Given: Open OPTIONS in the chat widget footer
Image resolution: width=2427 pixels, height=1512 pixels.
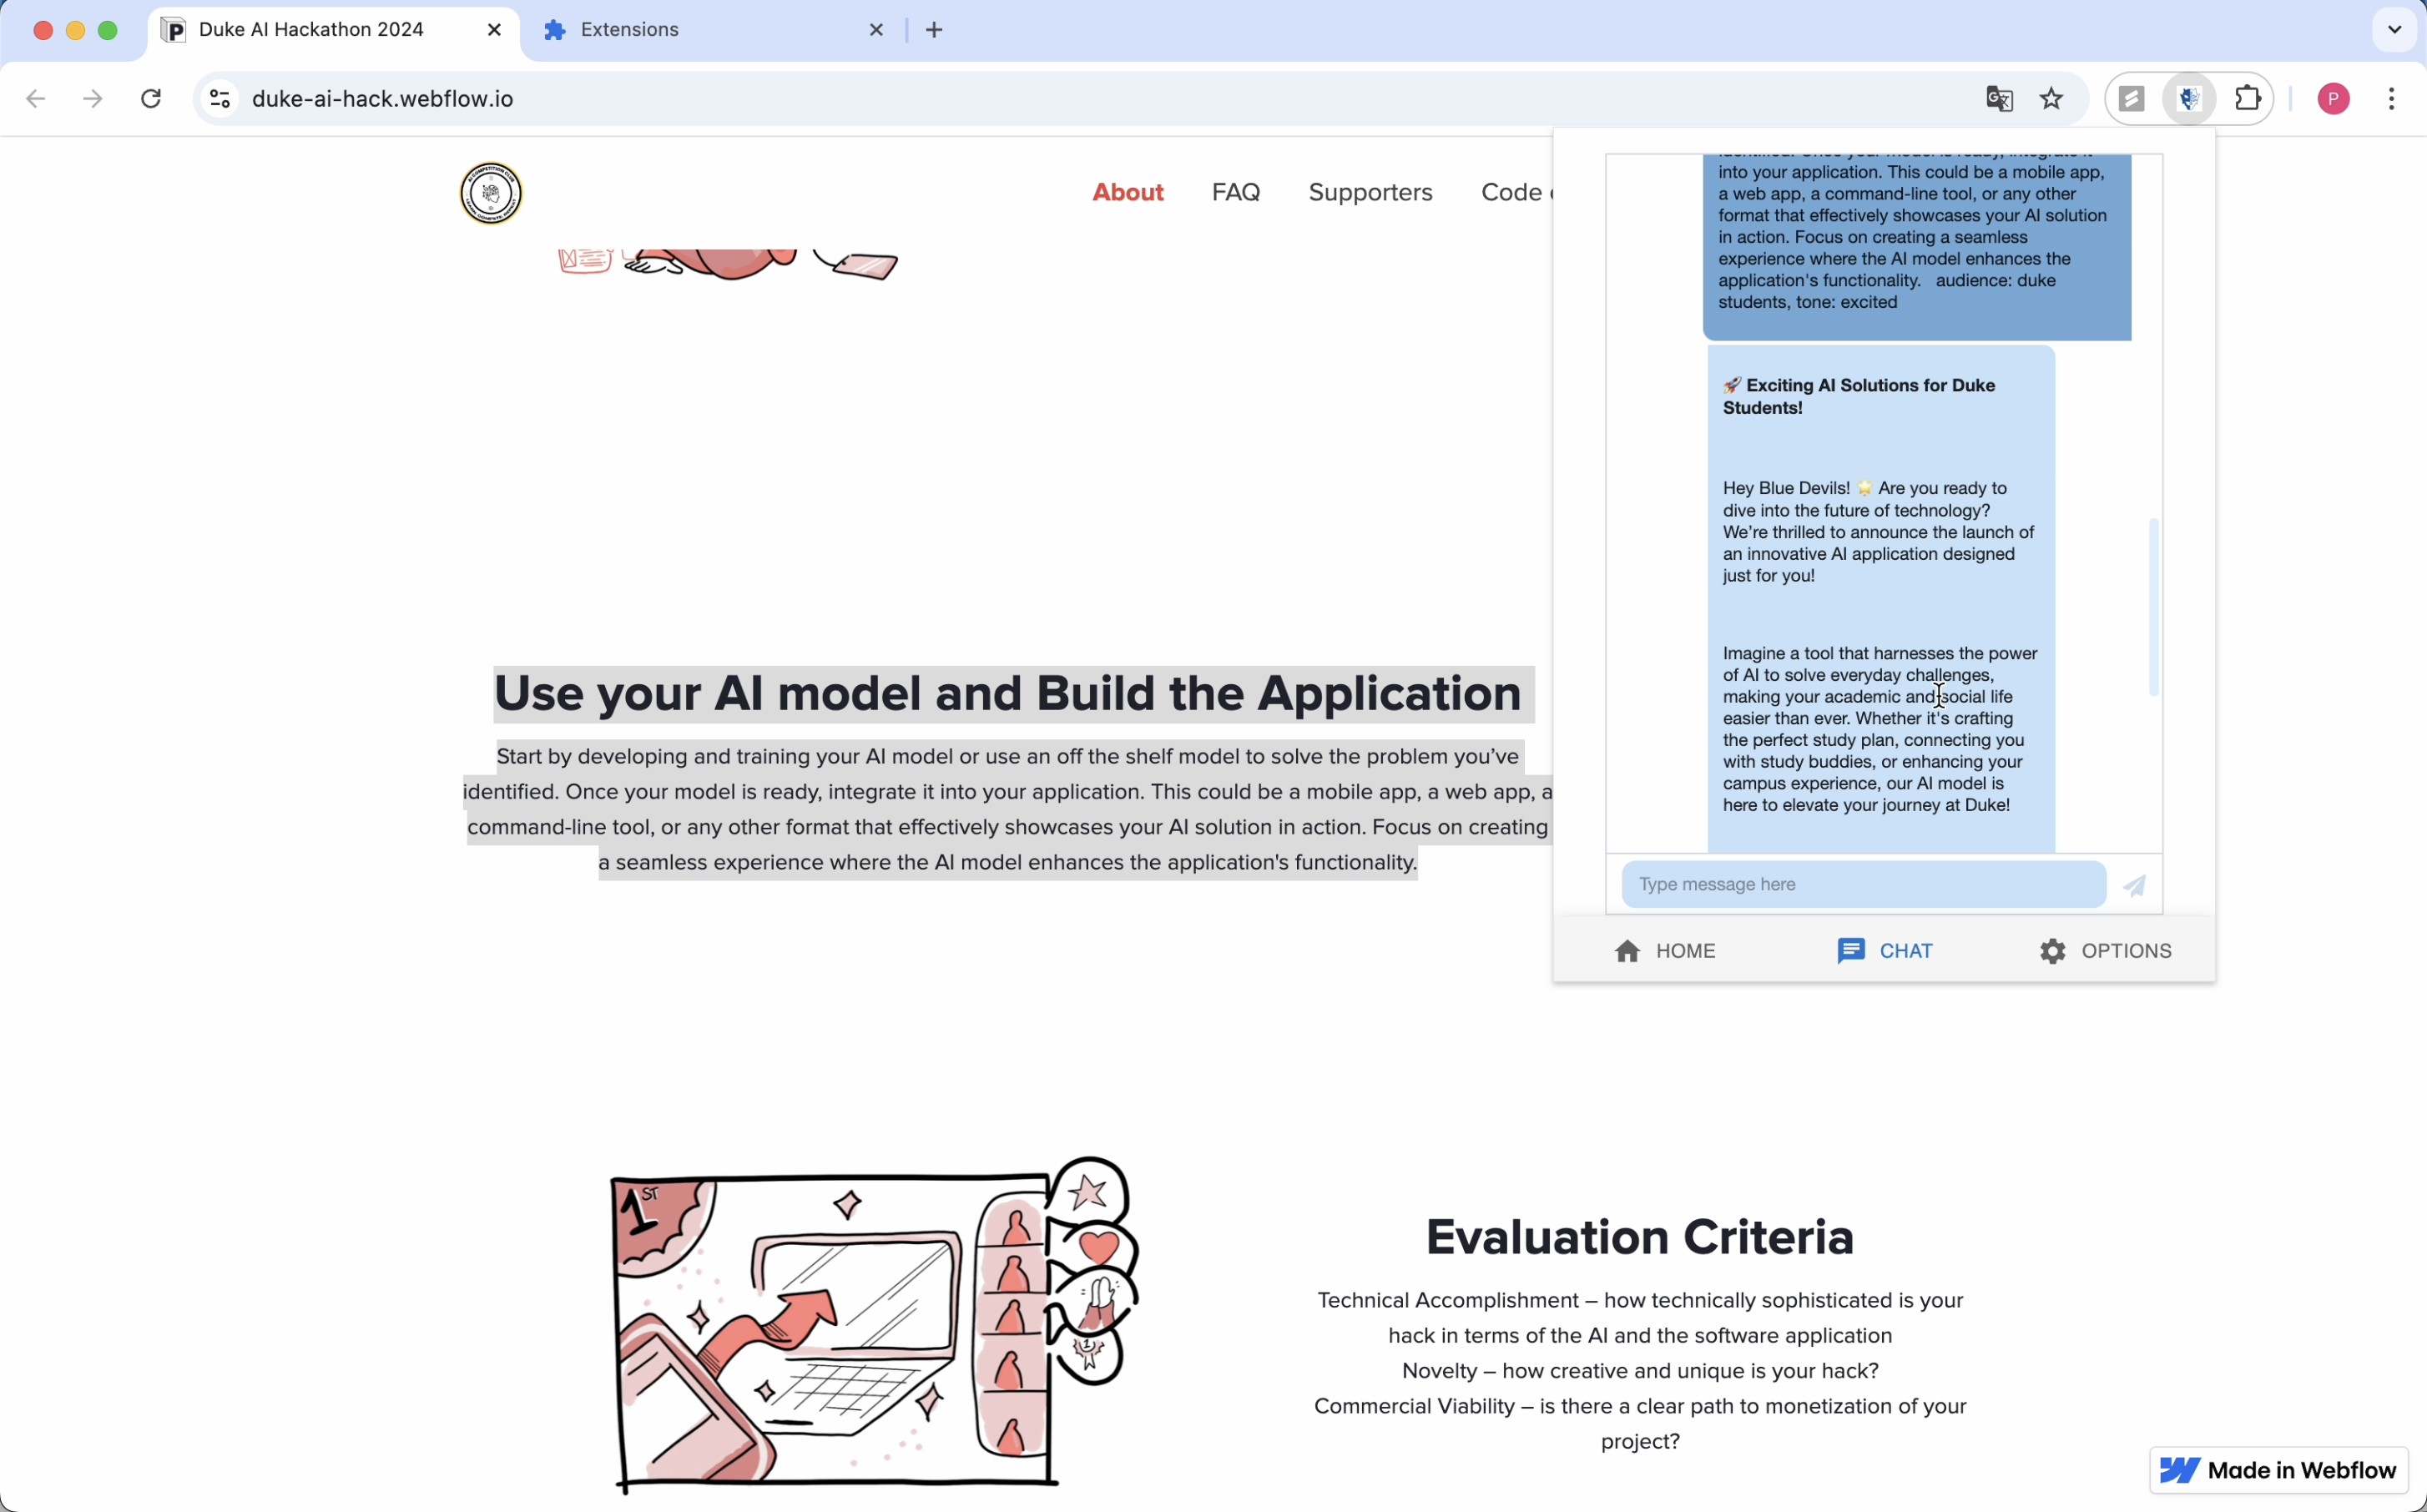Looking at the screenshot, I should (x=2106, y=950).
